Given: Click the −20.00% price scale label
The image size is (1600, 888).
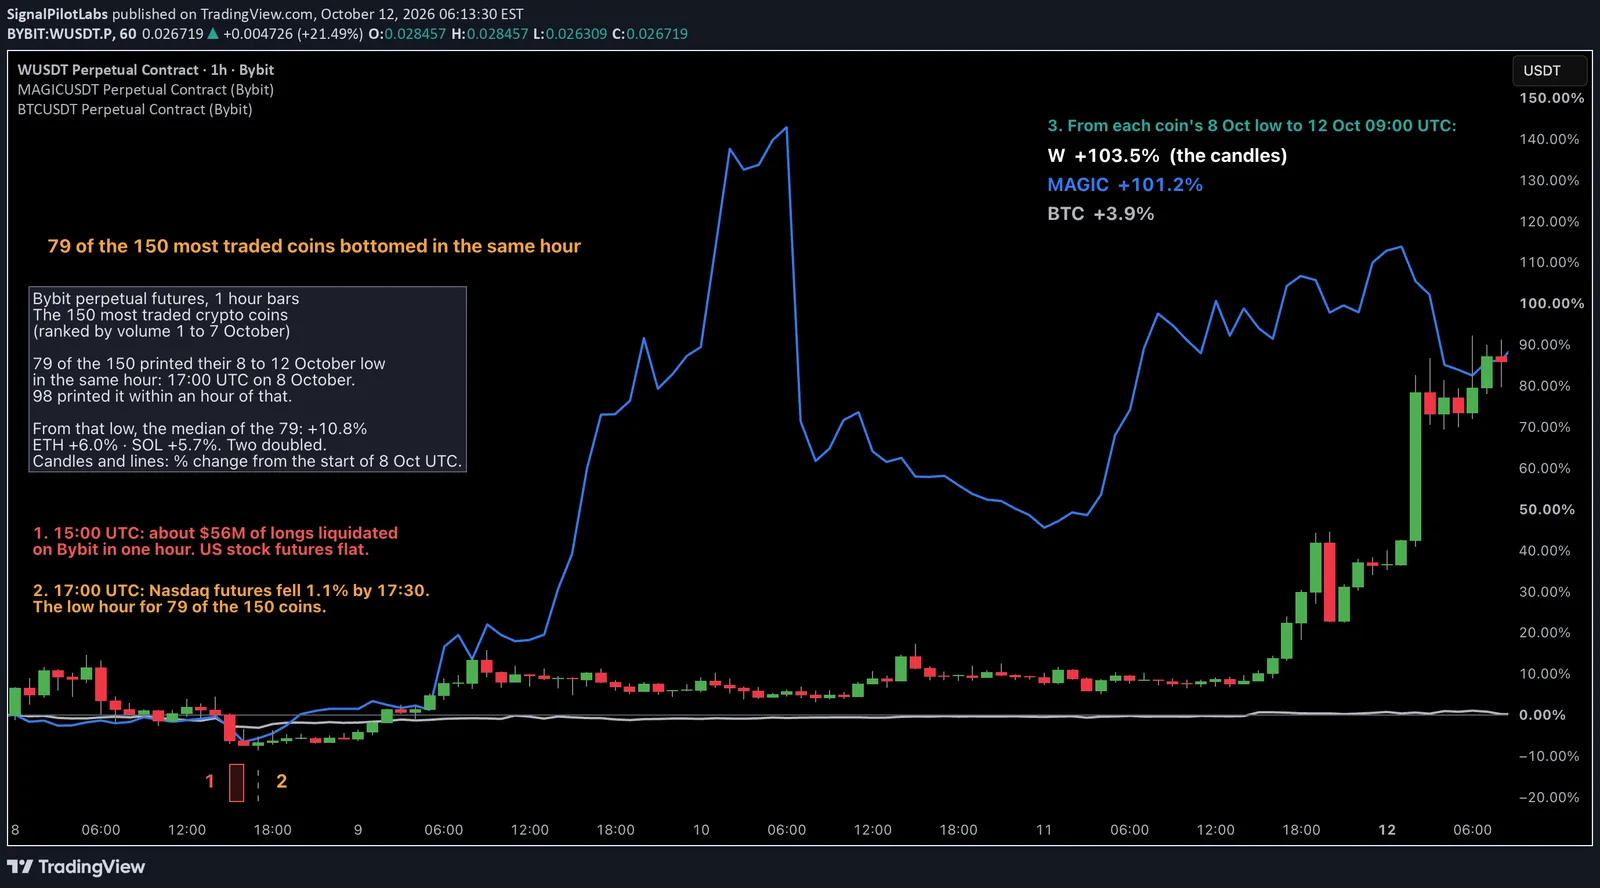Looking at the screenshot, I should click(1549, 797).
